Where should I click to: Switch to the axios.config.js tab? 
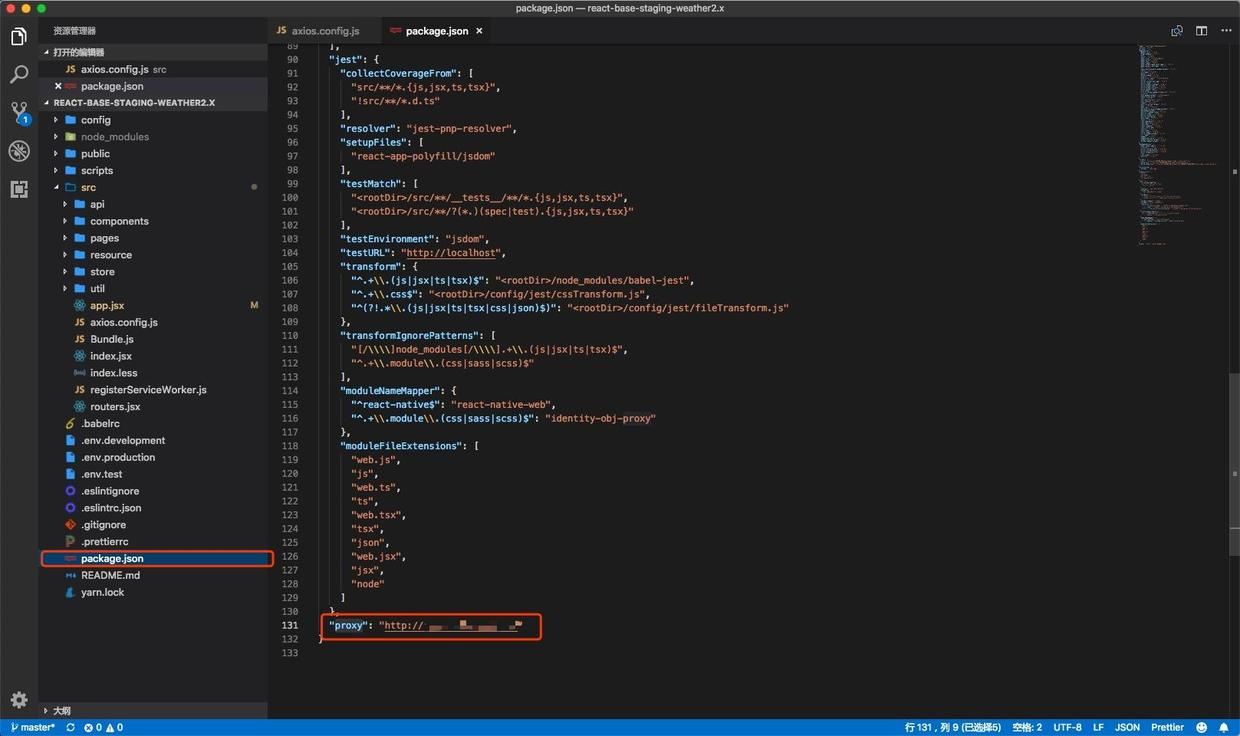317,31
